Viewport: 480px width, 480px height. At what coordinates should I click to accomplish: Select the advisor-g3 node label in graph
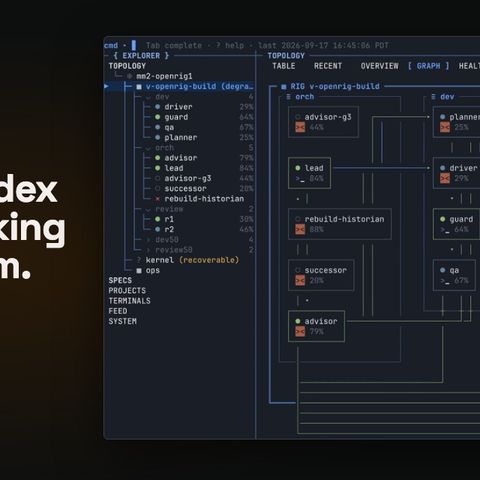pyautogui.click(x=328, y=117)
